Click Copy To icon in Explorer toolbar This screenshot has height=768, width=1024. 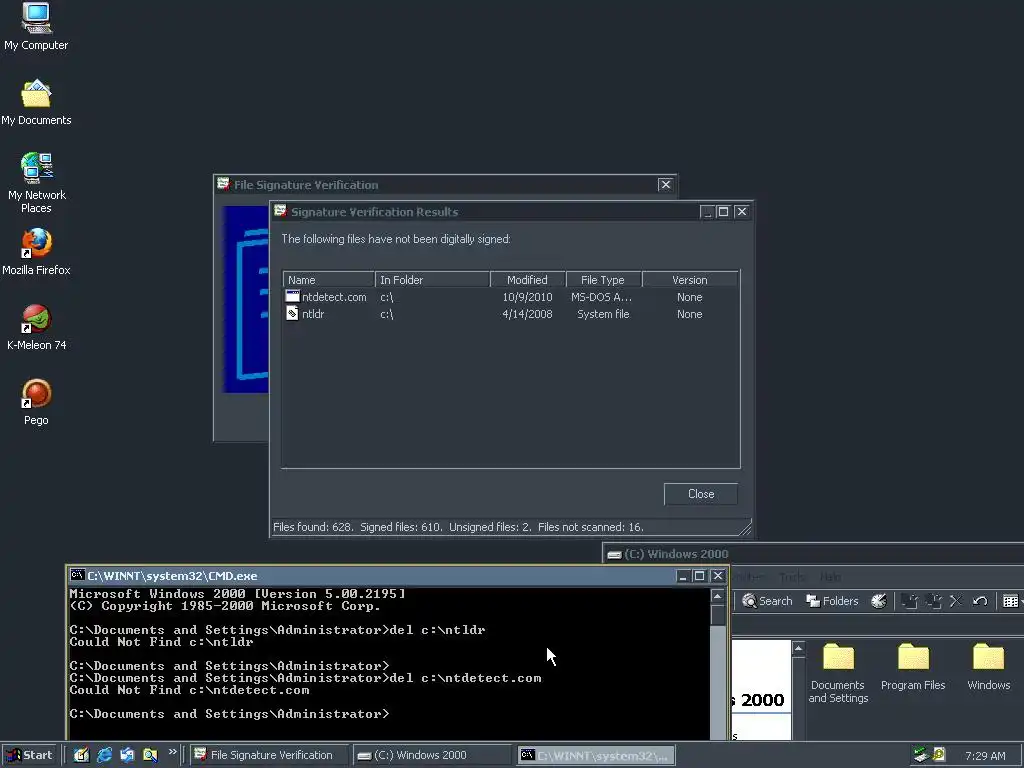(933, 601)
